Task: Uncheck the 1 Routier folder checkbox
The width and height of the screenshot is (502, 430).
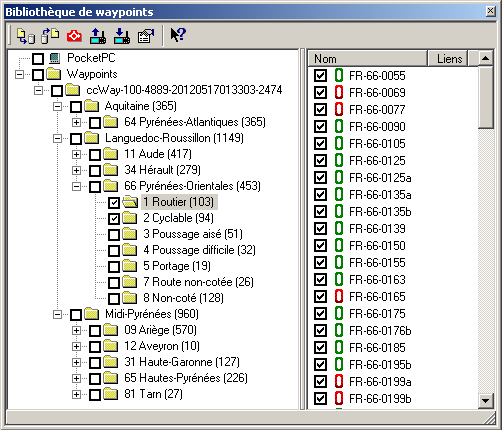Action: [114, 203]
